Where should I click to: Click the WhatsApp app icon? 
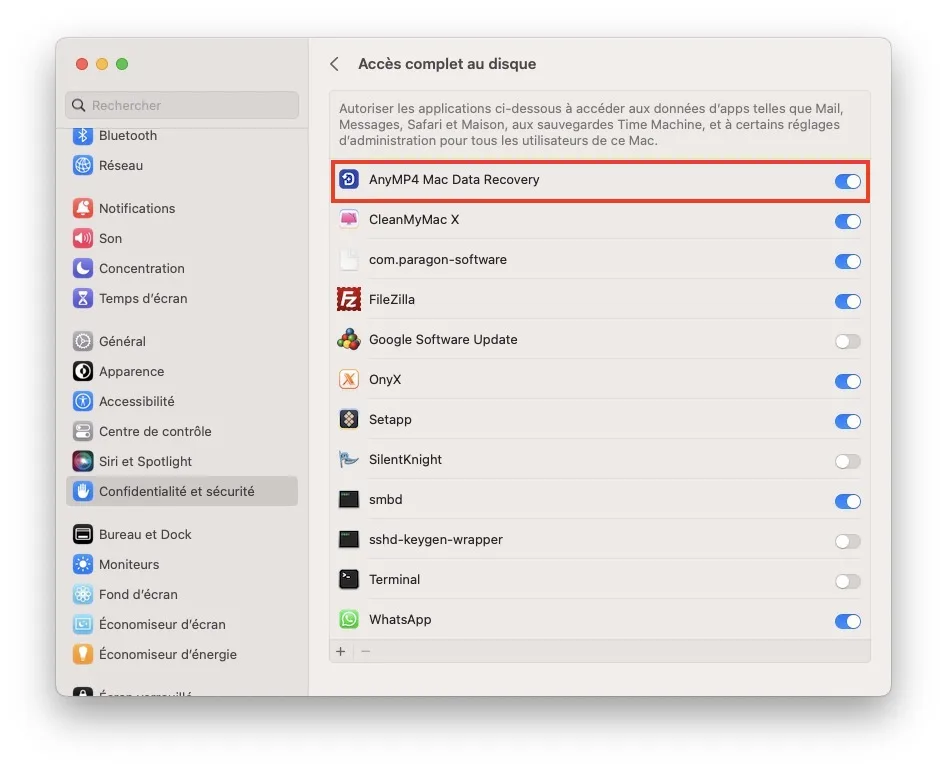click(x=348, y=620)
